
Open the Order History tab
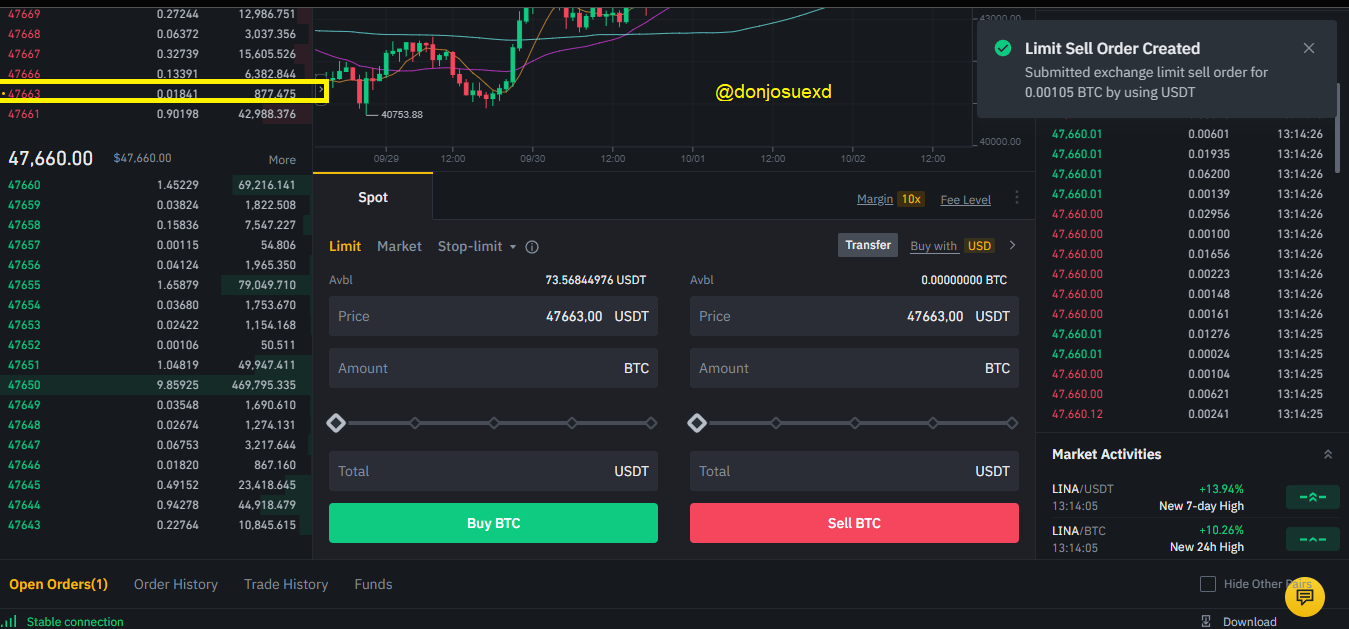click(x=176, y=584)
